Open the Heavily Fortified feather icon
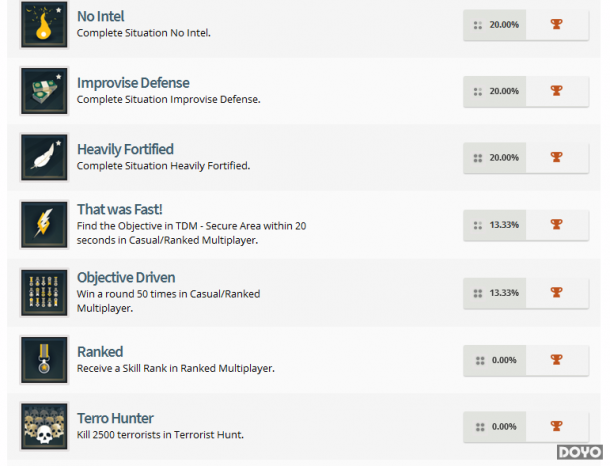 coord(44,158)
